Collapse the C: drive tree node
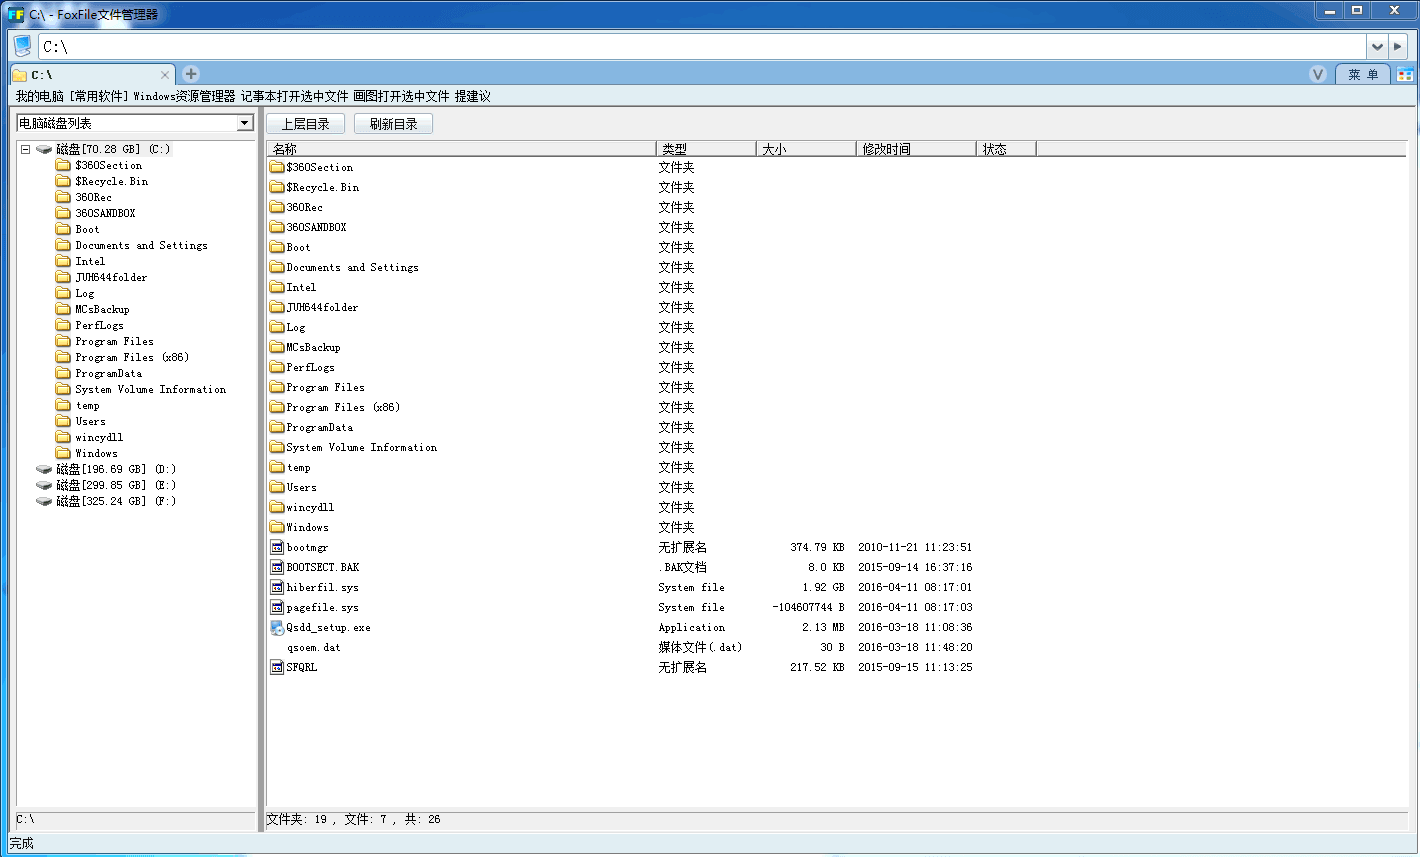 [x=26, y=149]
